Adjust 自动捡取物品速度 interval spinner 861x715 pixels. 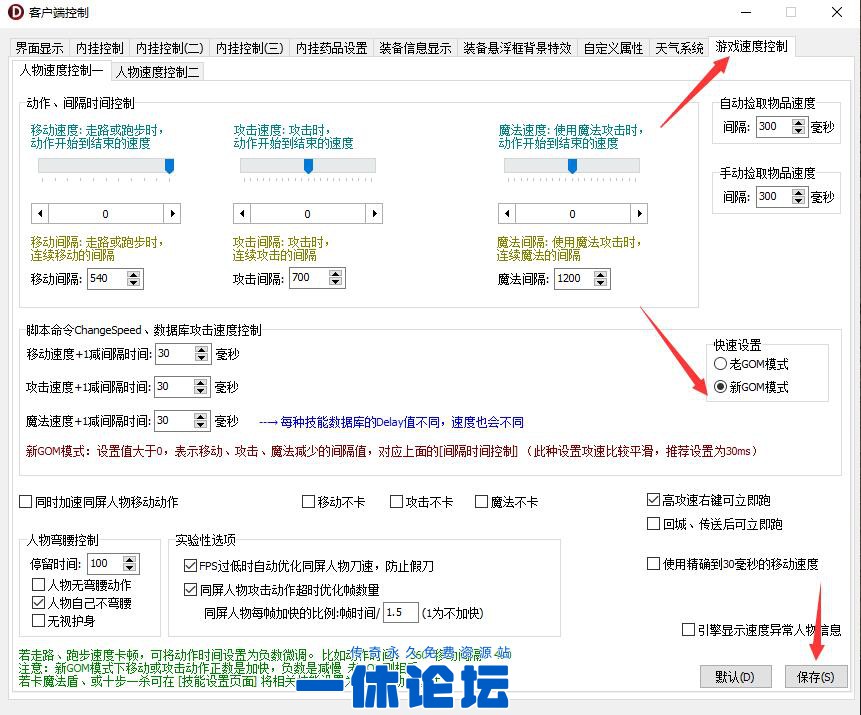pos(798,127)
